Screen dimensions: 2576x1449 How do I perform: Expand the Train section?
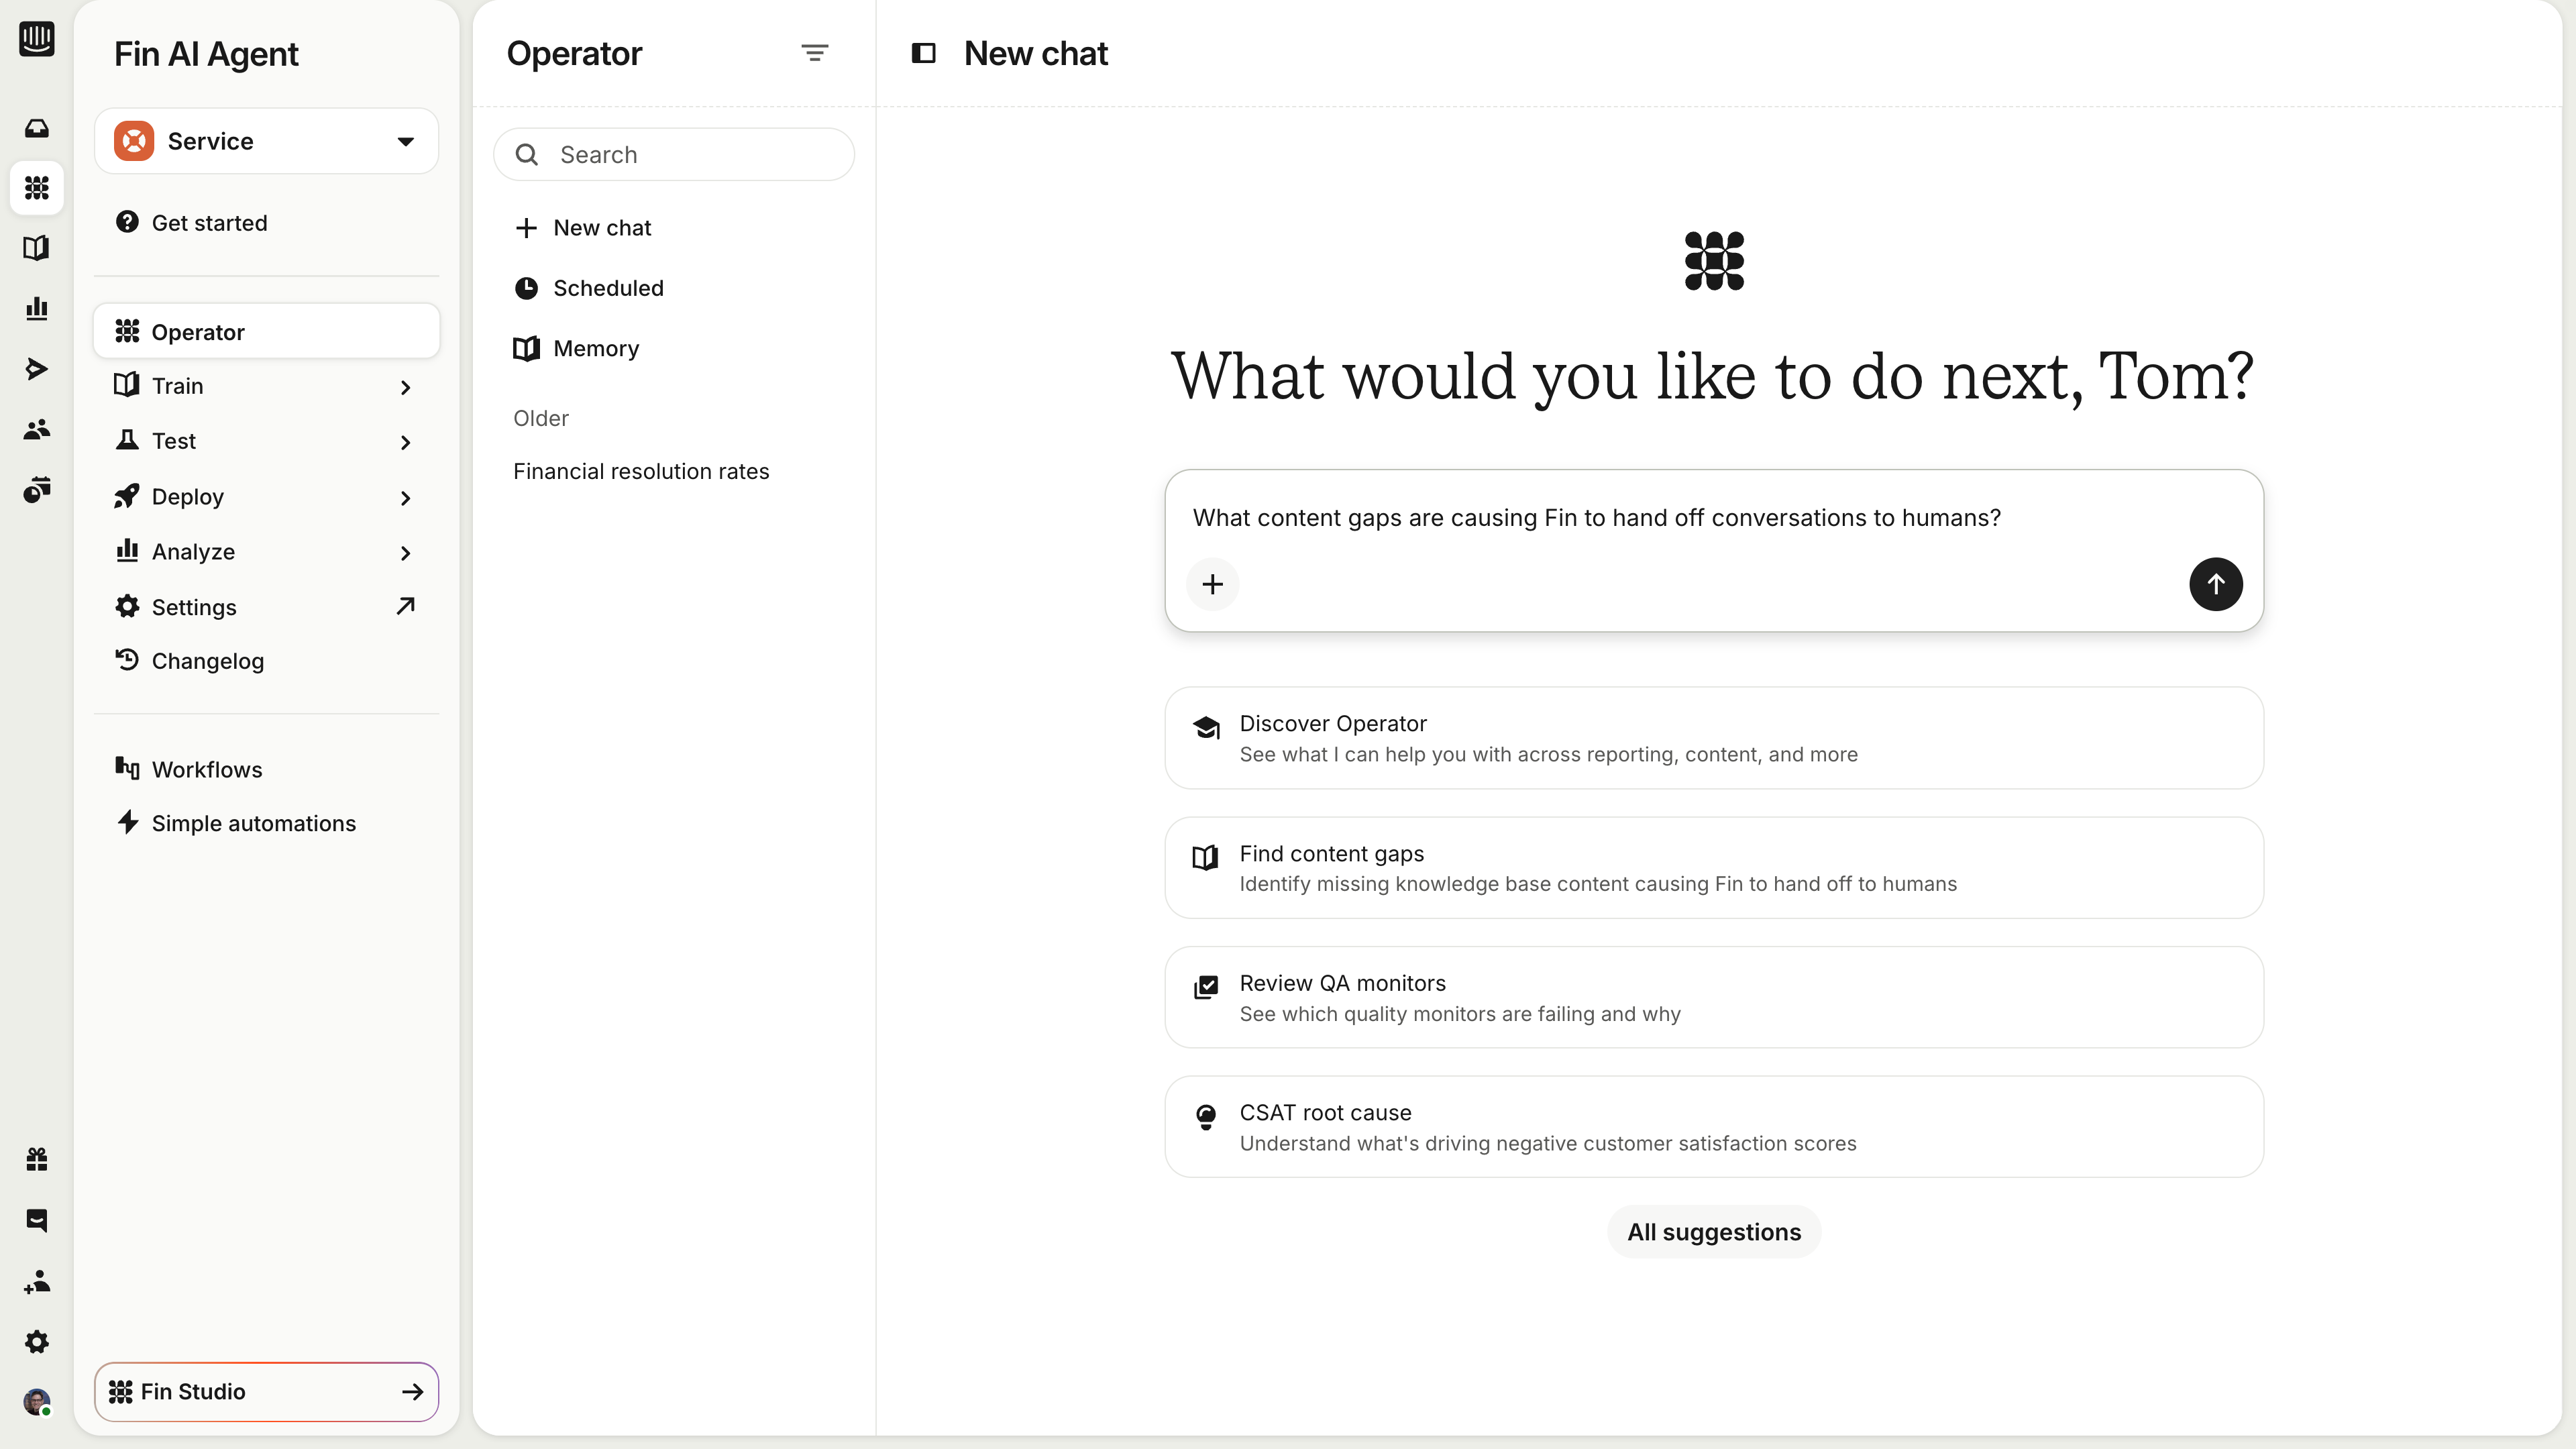click(266, 386)
